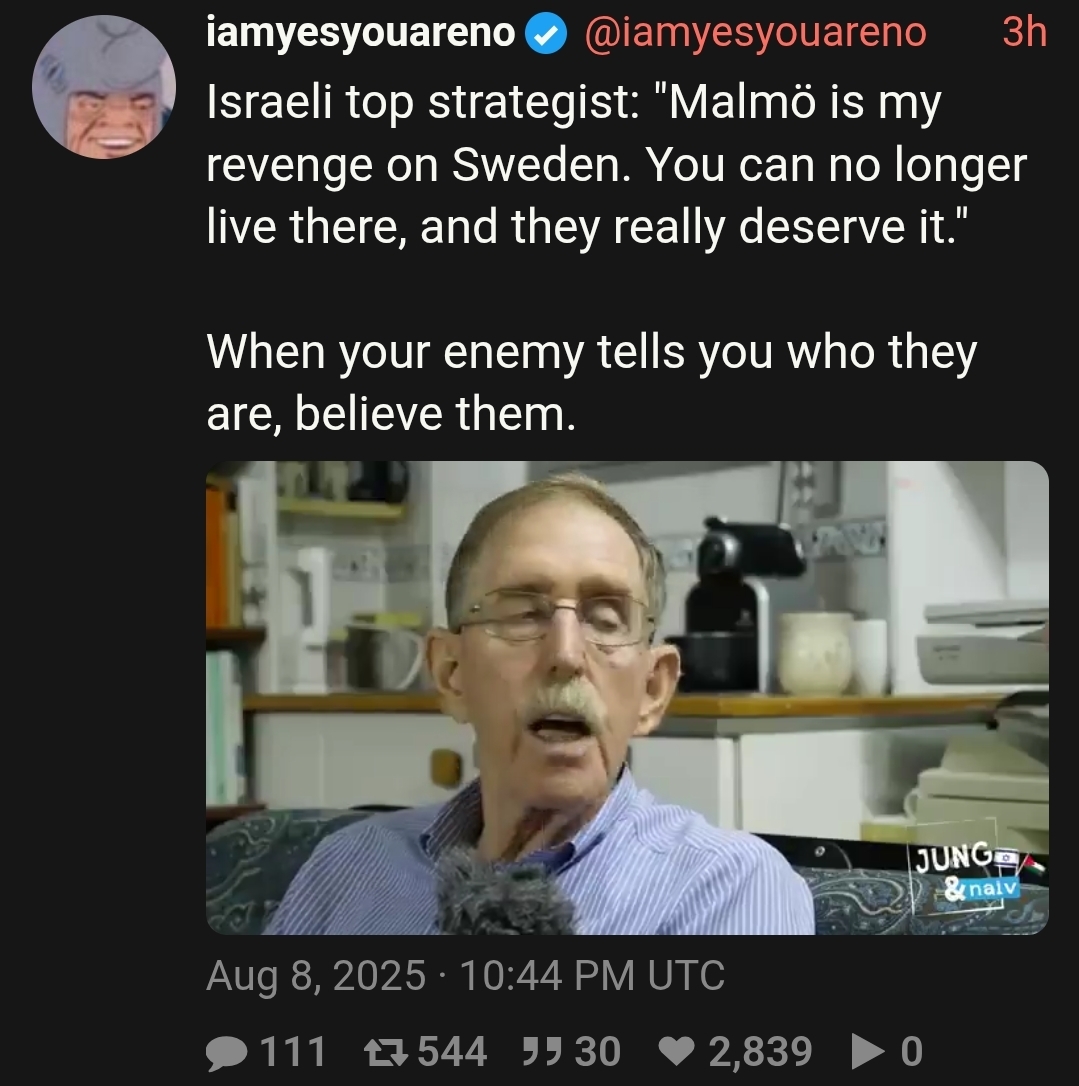Open the 30 quotes count
This screenshot has height=1086, width=1079.
coord(597,1052)
